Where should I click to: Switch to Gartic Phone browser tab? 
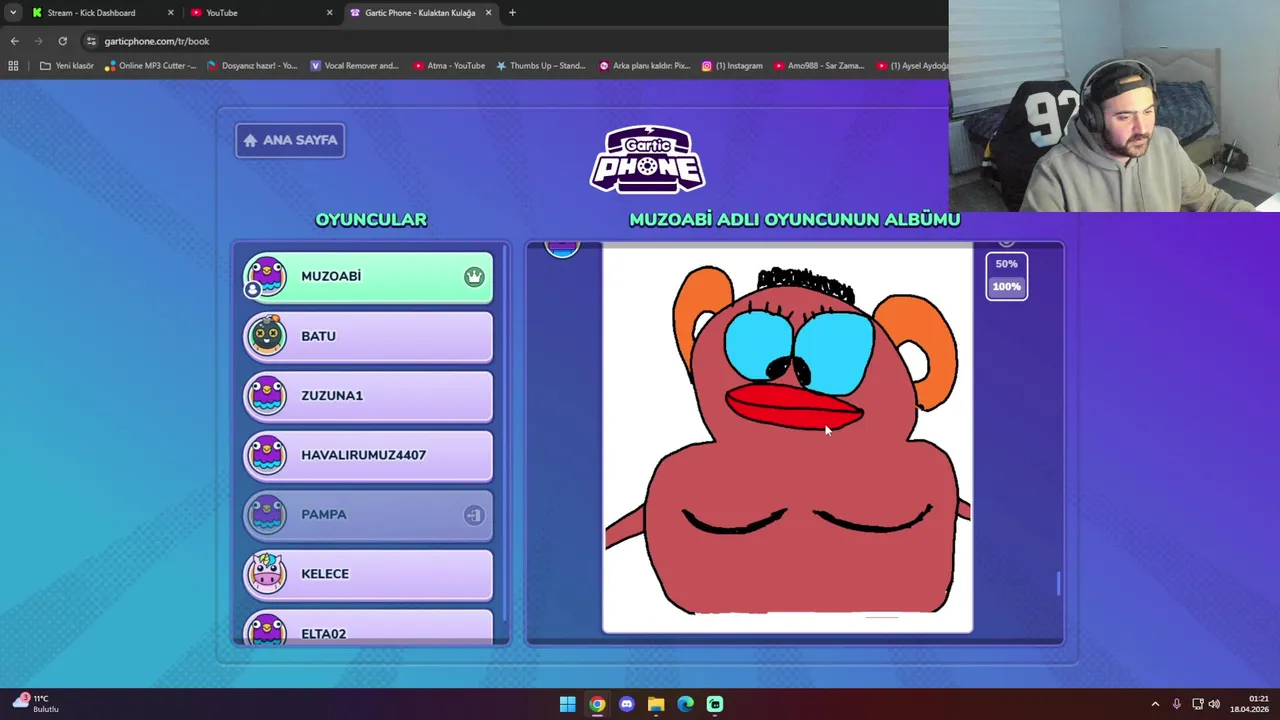[420, 13]
